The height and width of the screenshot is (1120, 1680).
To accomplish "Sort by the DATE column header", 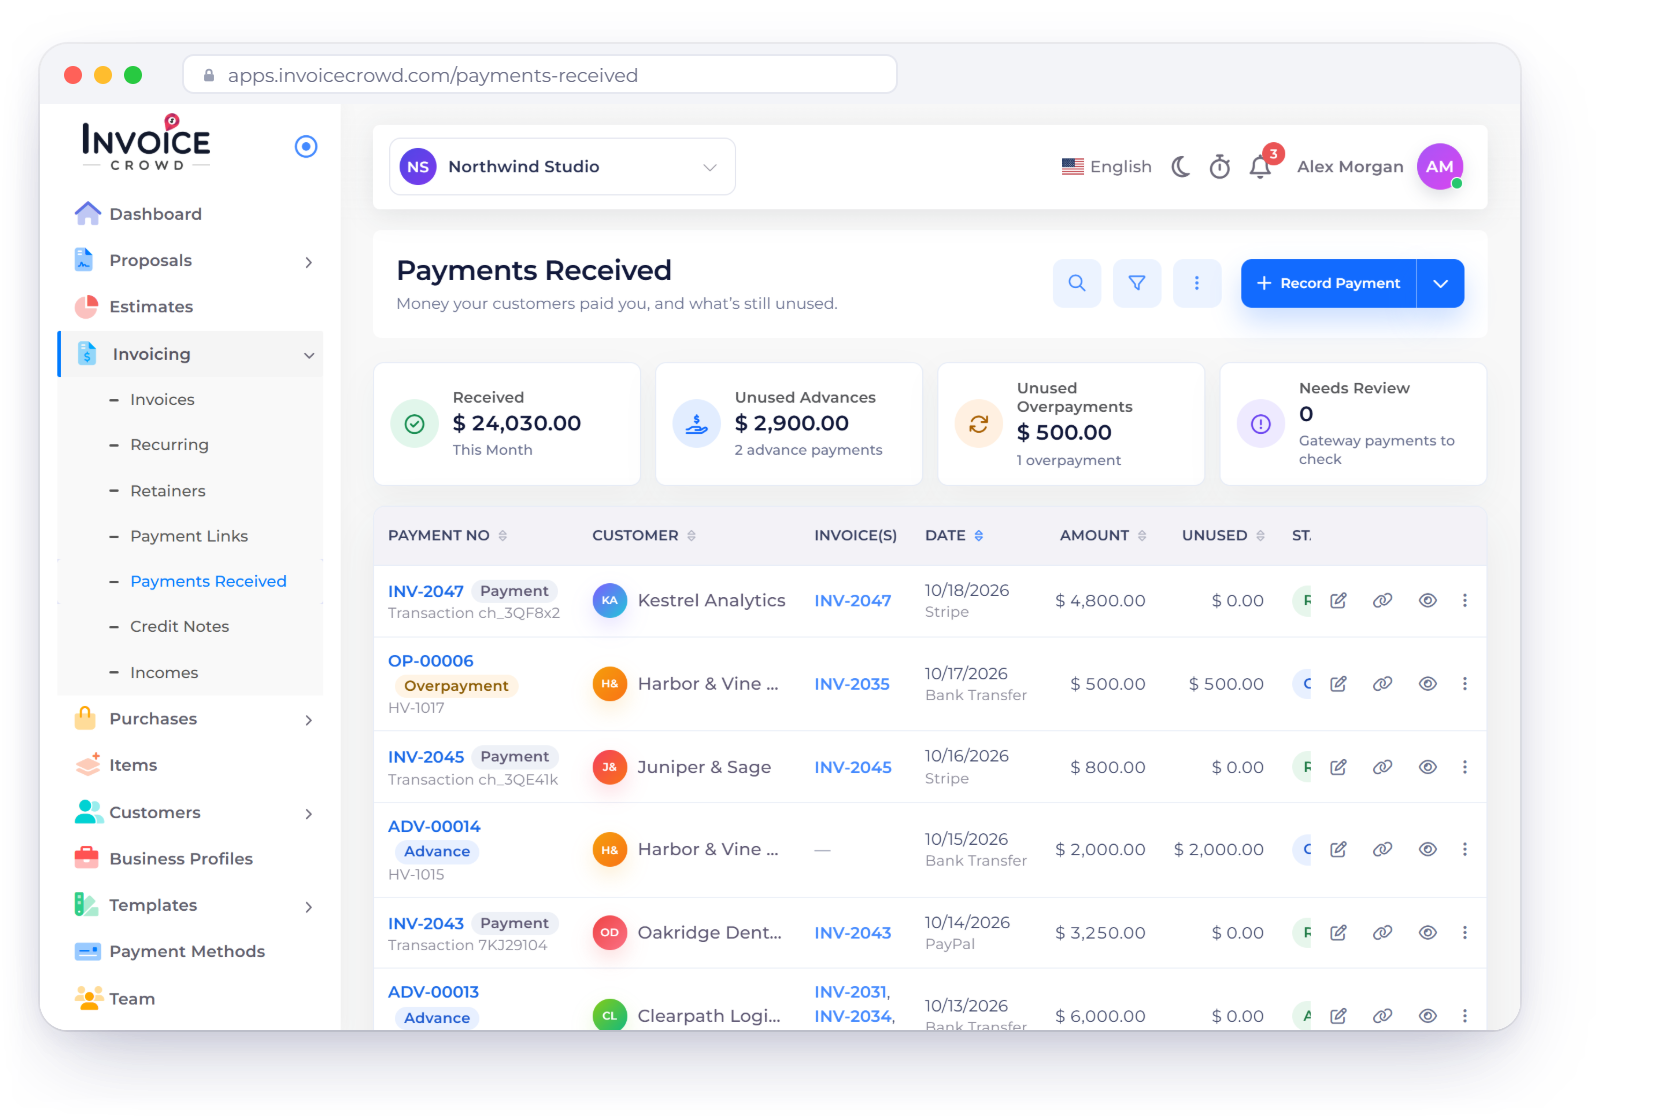I will tap(954, 536).
